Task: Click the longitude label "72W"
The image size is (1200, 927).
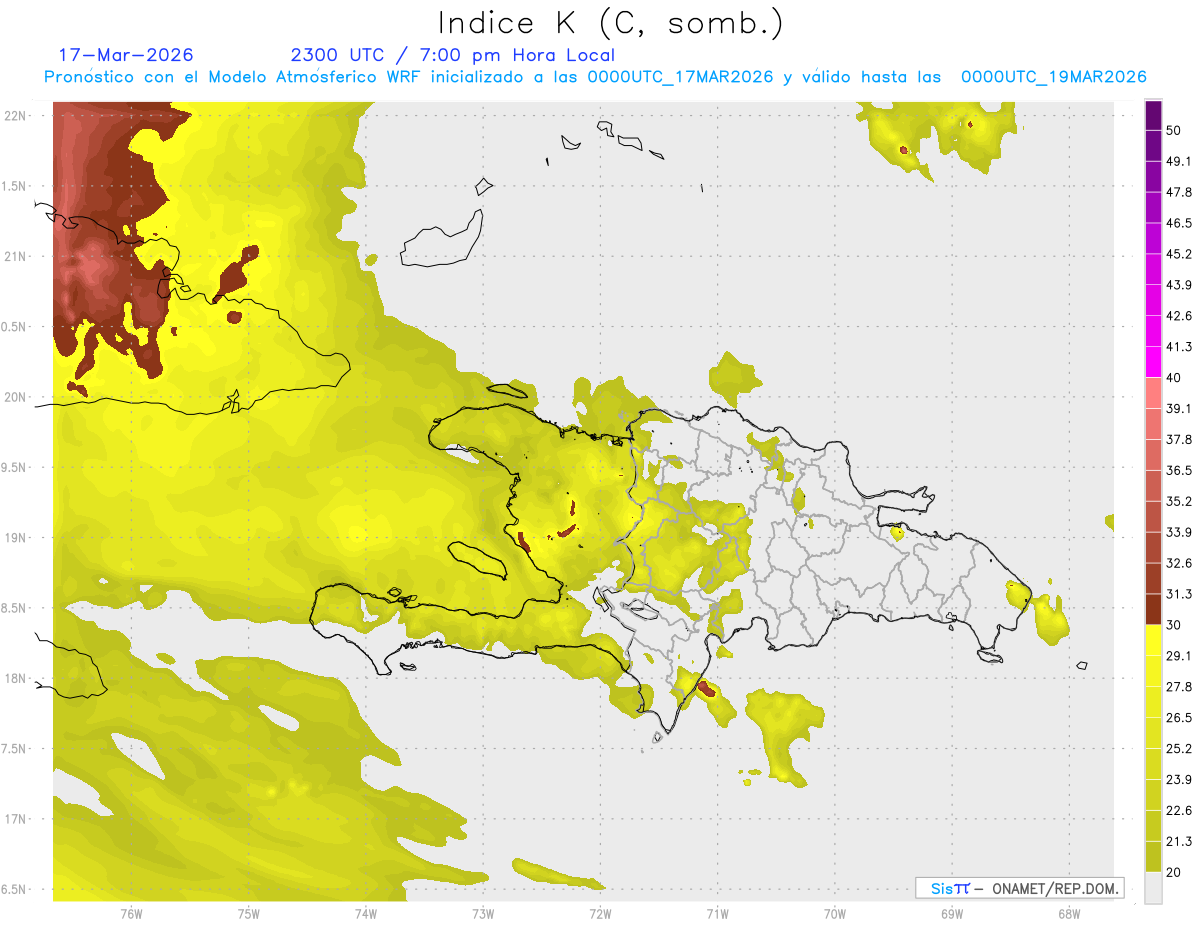Action: 600,913
